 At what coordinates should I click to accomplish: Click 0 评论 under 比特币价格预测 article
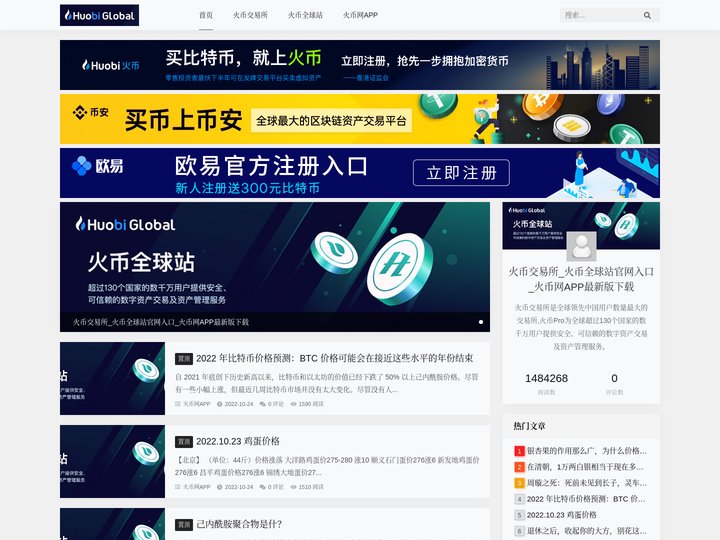click(276, 404)
